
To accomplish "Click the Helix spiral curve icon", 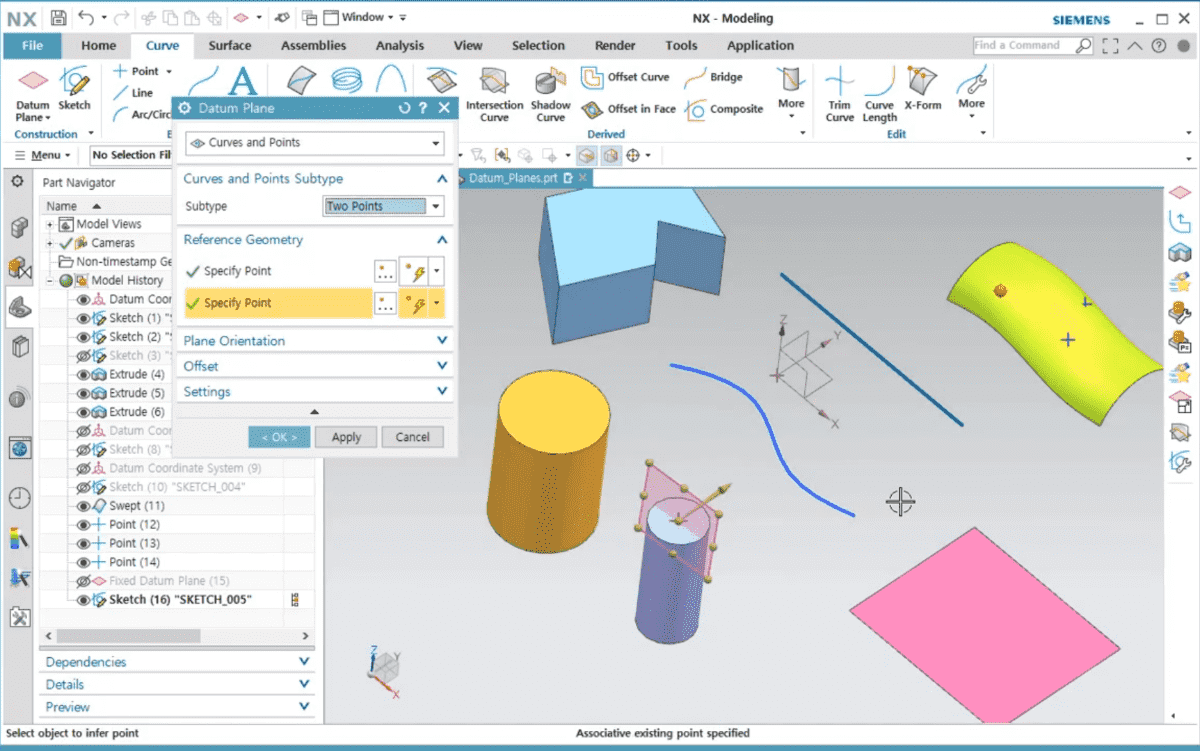I will point(347,81).
